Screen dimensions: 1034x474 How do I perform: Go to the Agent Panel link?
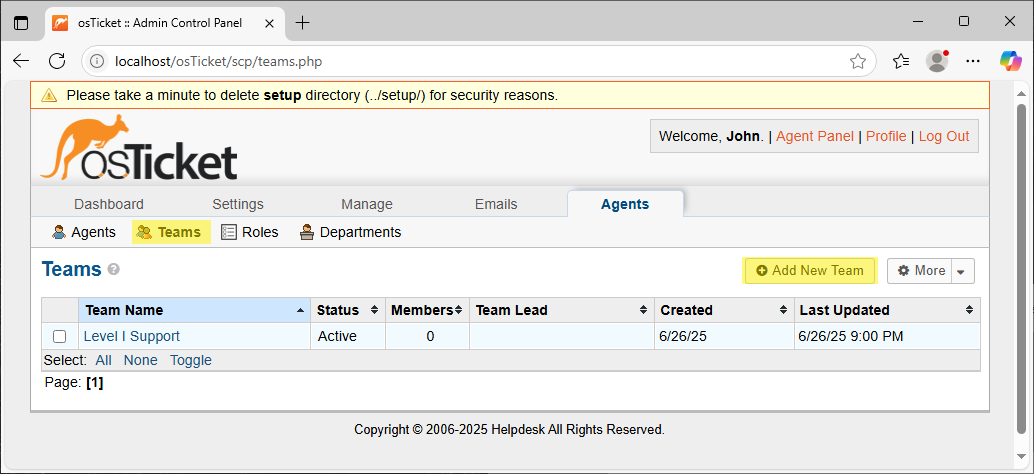coord(814,136)
